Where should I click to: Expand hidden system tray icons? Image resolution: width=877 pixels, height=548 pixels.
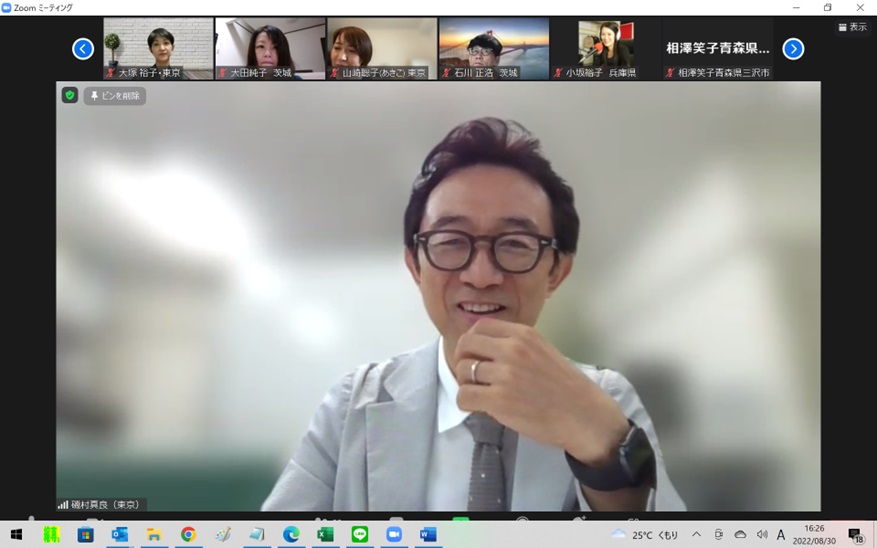pyautogui.click(x=696, y=535)
